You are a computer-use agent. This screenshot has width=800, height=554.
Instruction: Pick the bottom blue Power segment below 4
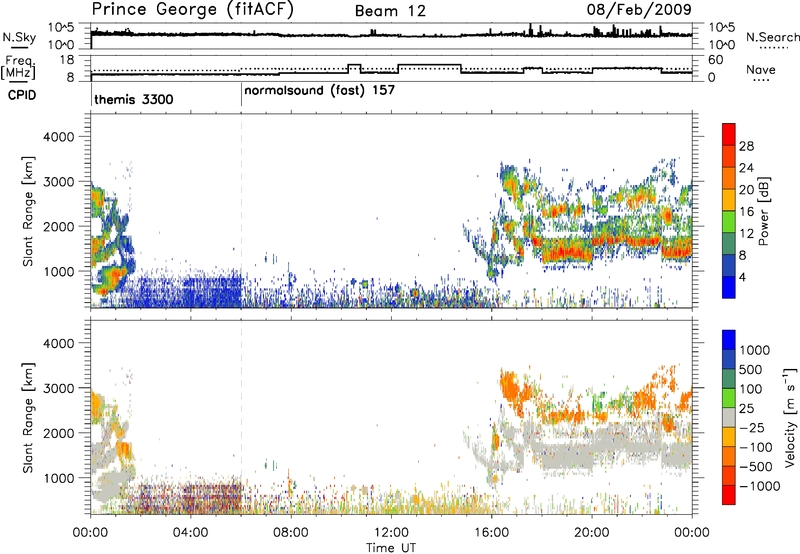pyautogui.click(x=729, y=287)
